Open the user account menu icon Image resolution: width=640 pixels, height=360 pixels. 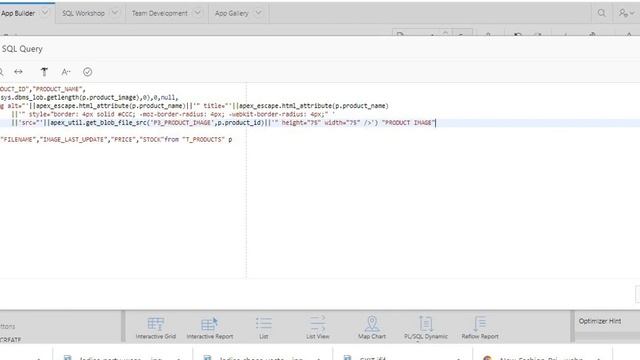pyautogui.click(x=626, y=13)
